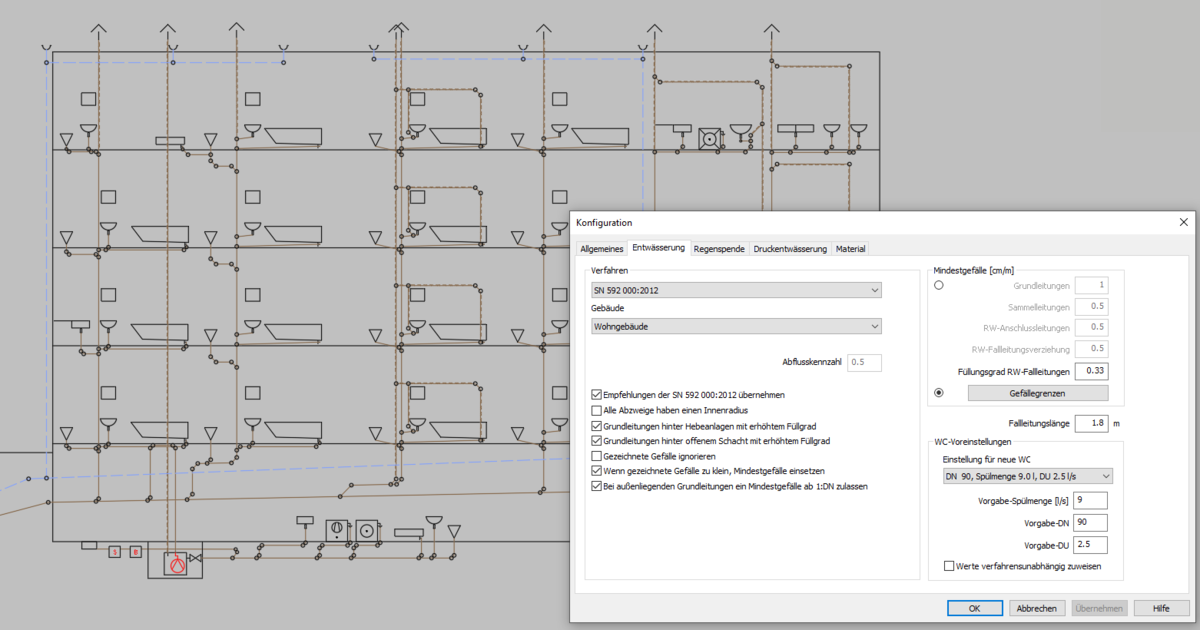Select the basement appliance symbol with dial
1200x630 pixels.
tap(337, 531)
